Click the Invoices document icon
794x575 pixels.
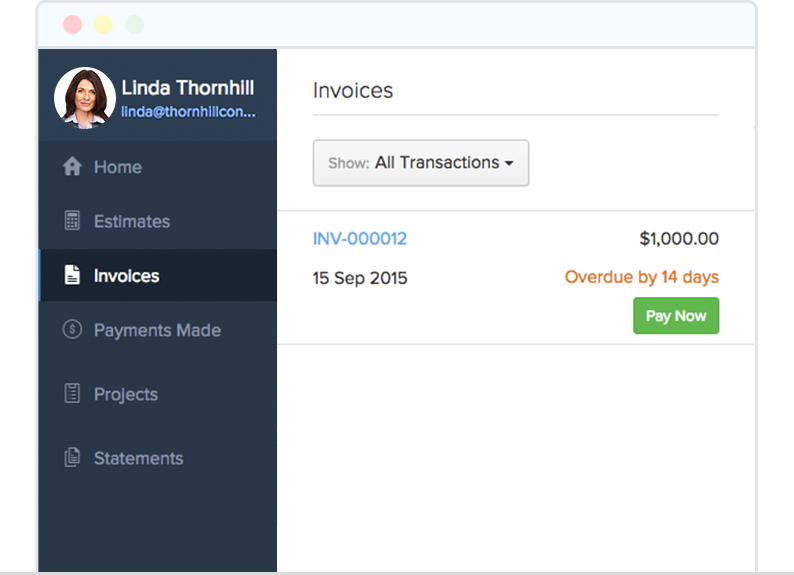click(72, 275)
